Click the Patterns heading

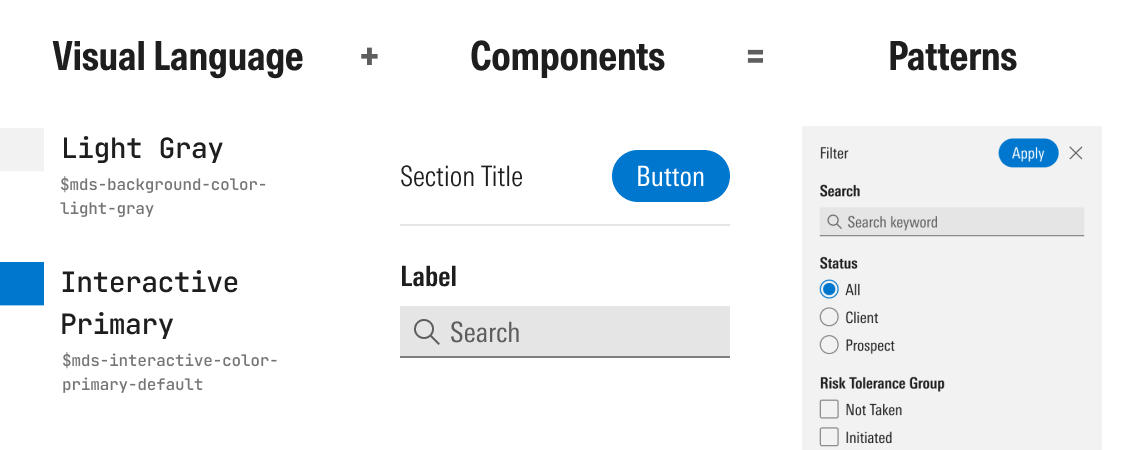pyautogui.click(x=952, y=57)
